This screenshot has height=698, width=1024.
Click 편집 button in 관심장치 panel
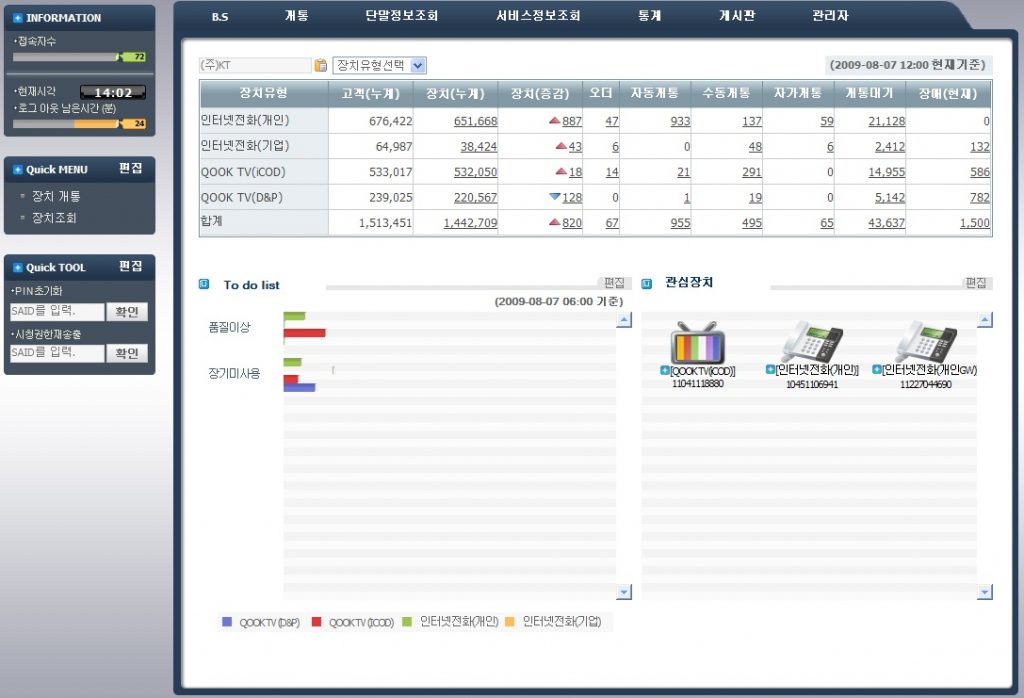pos(976,283)
